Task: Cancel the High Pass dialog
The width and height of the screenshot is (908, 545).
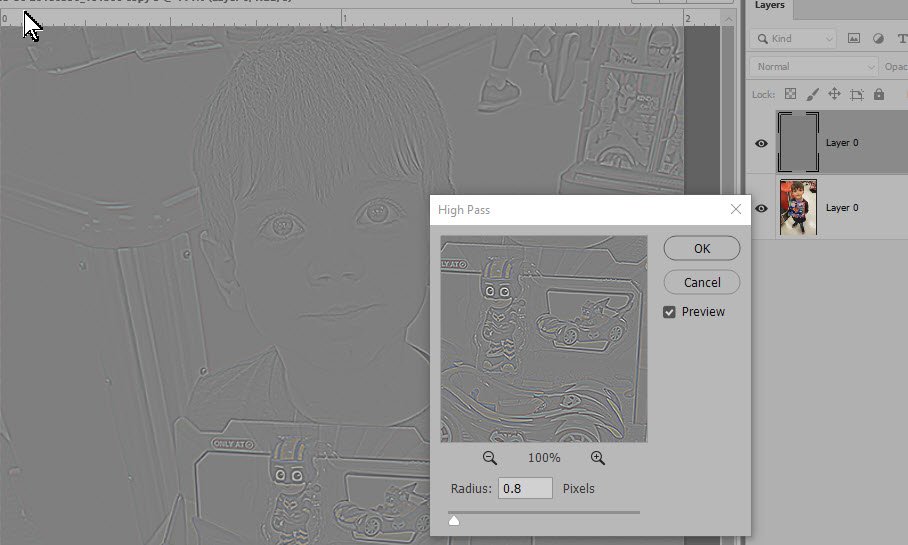Action: tap(701, 282)
